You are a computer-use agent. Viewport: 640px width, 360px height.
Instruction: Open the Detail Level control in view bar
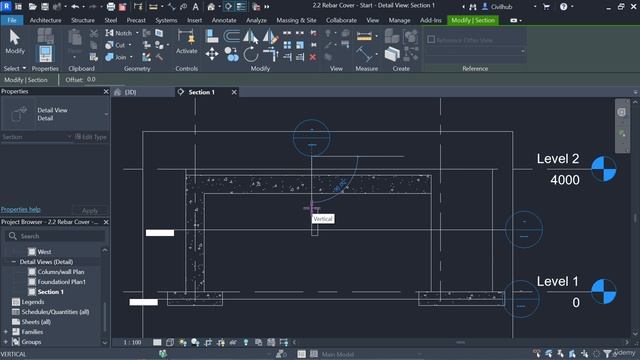pos(157,342)
